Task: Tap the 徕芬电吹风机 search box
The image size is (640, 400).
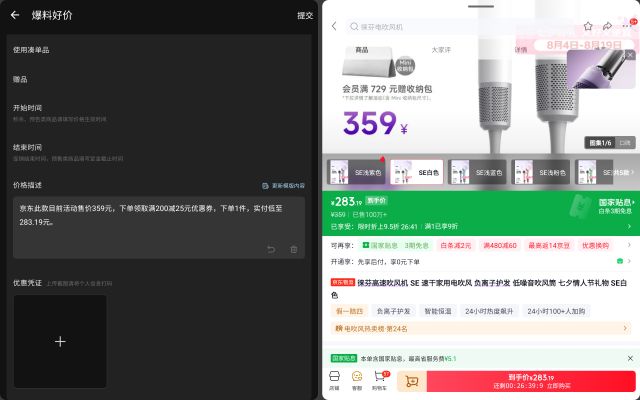Action: [x=461, y=27]
